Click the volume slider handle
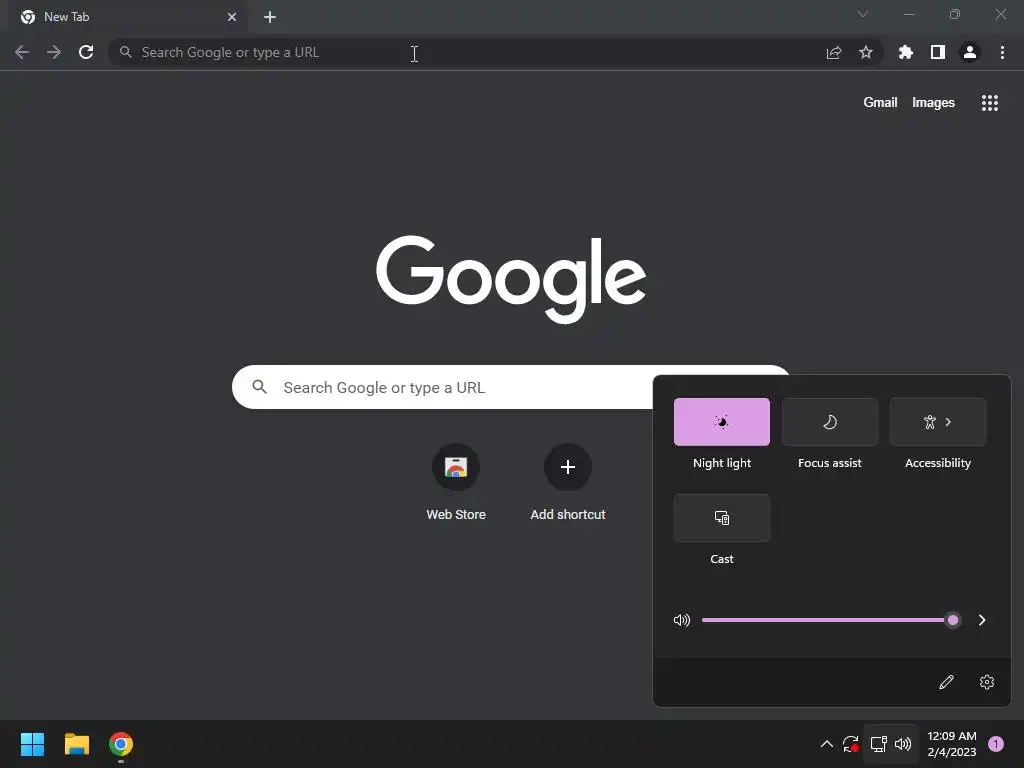The image size is (1024, 768). 953,620
